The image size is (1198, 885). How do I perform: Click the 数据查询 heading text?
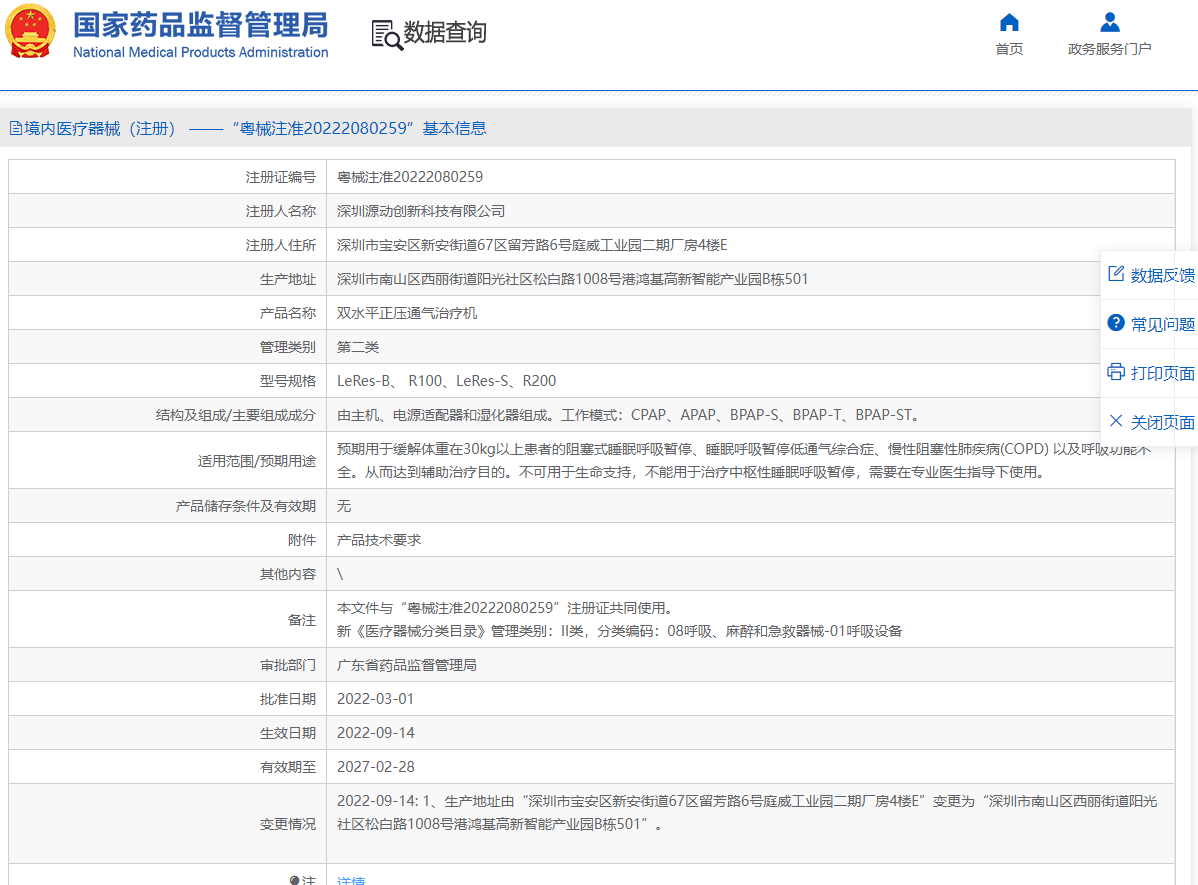click(445, 33)
